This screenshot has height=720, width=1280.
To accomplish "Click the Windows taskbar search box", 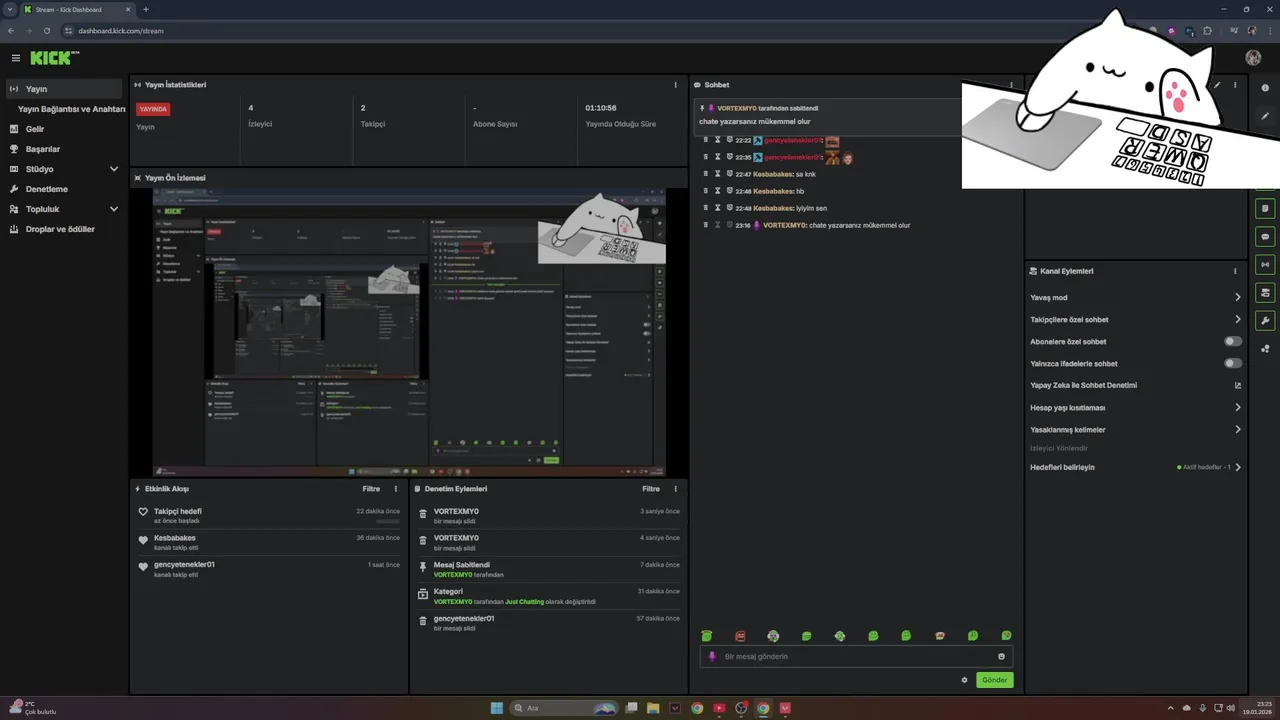I will [565, 708].
